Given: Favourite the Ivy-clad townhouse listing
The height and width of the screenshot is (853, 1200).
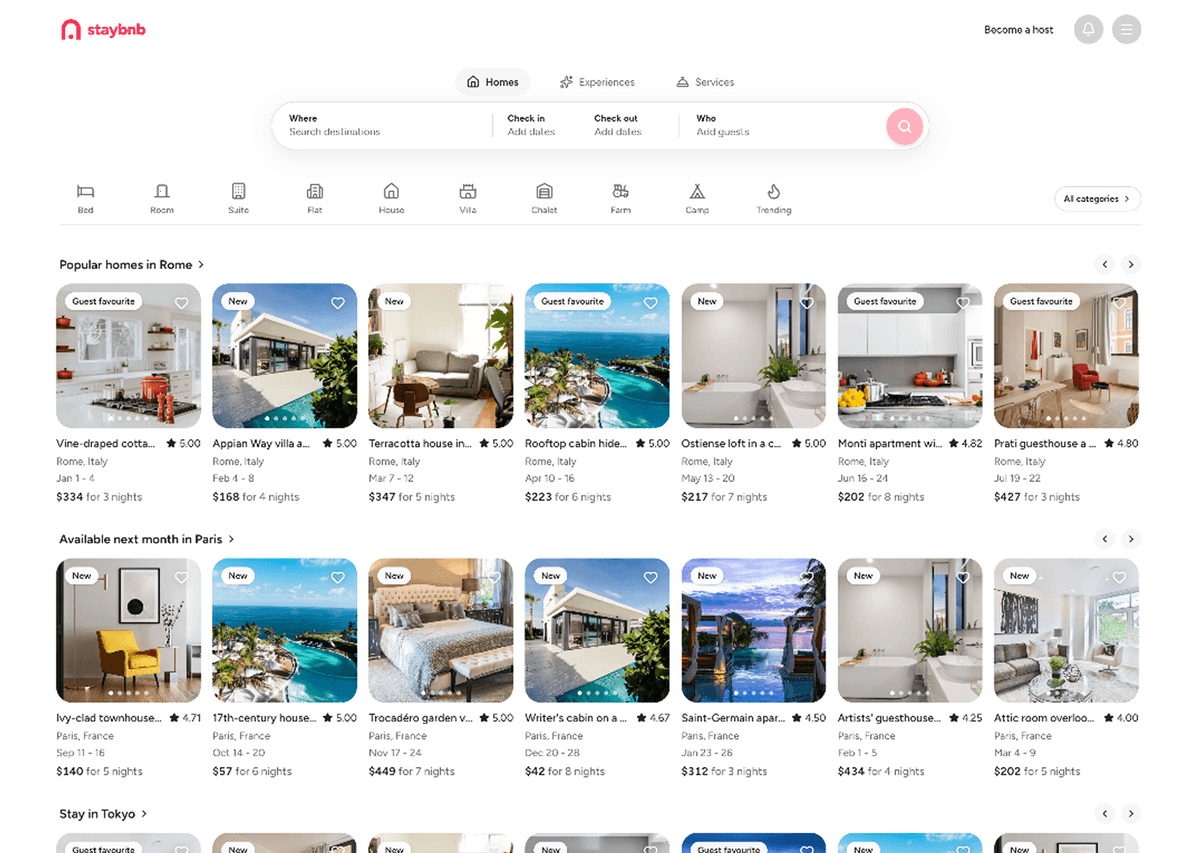Looking at the screenshot, I should [181, 577].
